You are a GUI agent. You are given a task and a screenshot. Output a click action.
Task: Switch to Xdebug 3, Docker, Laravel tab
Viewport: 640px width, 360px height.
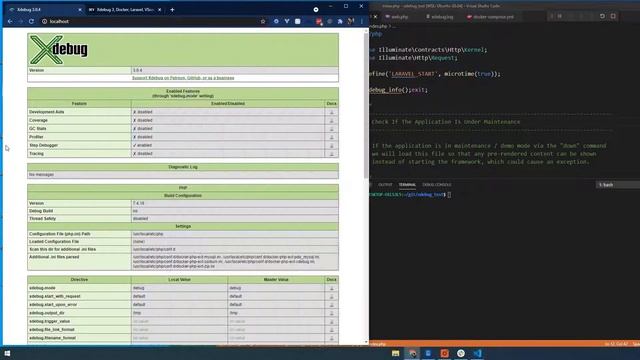[125, 9]
